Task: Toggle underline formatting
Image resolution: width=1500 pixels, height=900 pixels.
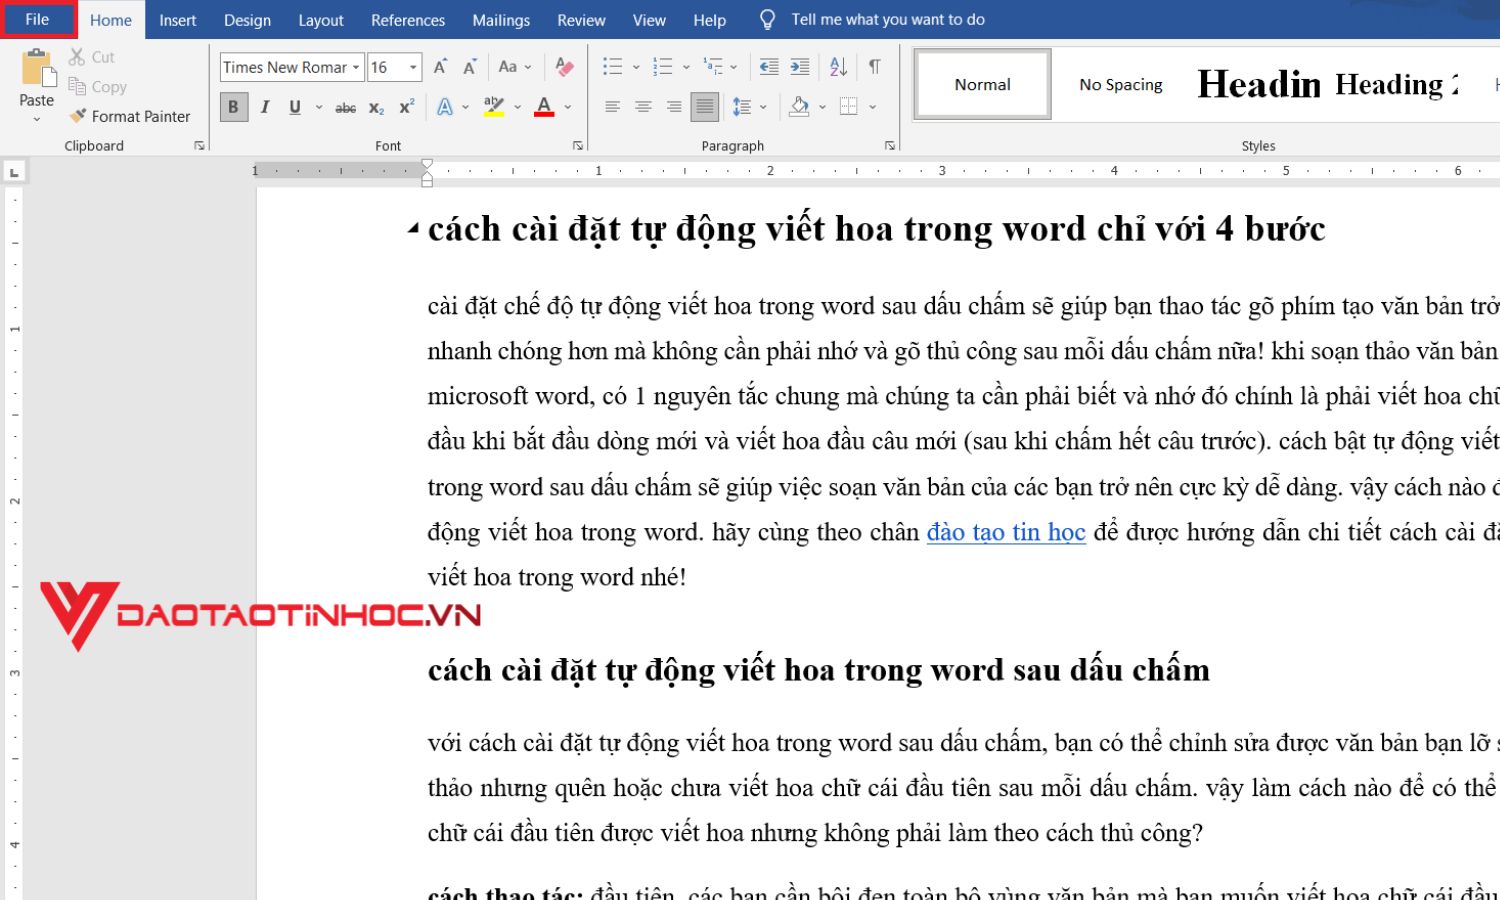Action: 293,106
